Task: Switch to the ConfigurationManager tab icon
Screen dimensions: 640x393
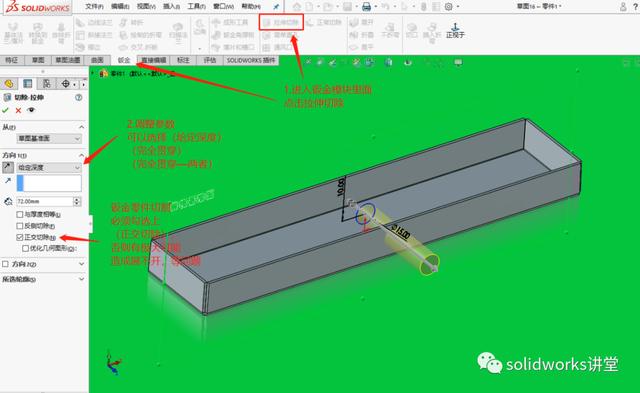Action: click(47, 84)
